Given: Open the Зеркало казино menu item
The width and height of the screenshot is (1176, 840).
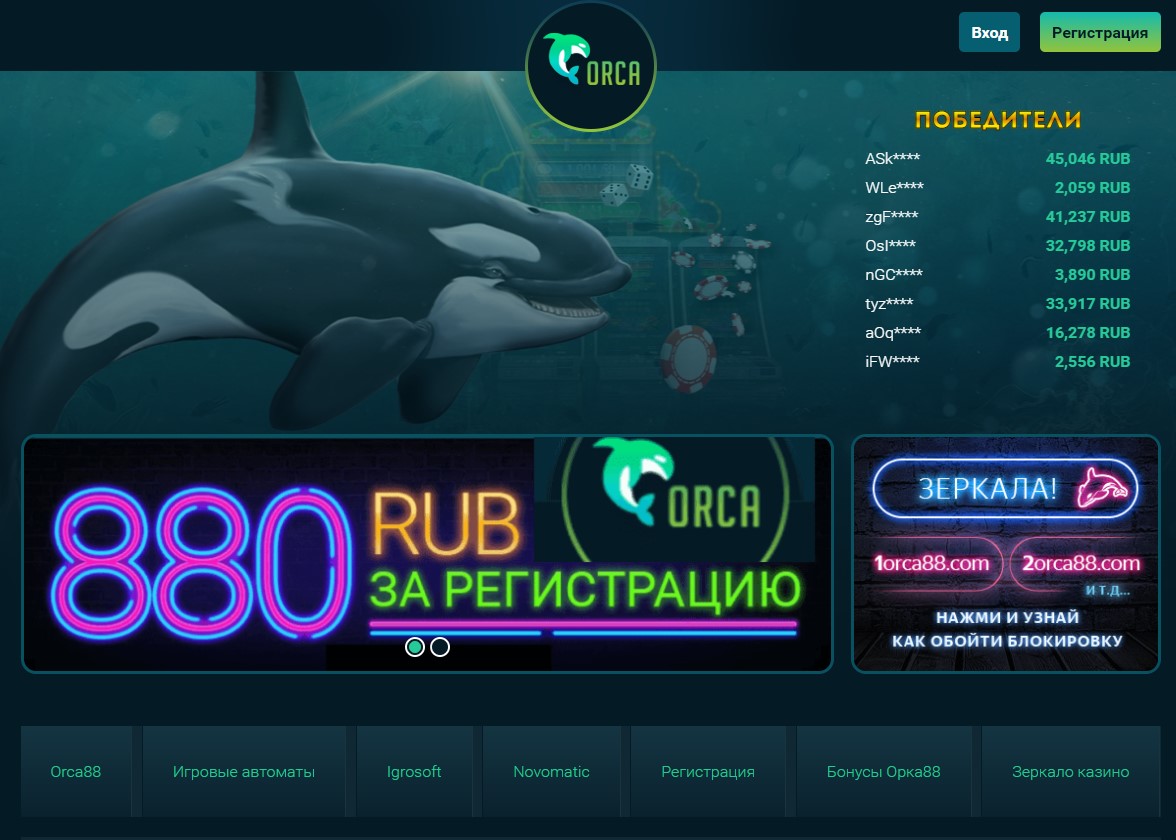Looking at the screenshot, I should tap(1070, 771).
